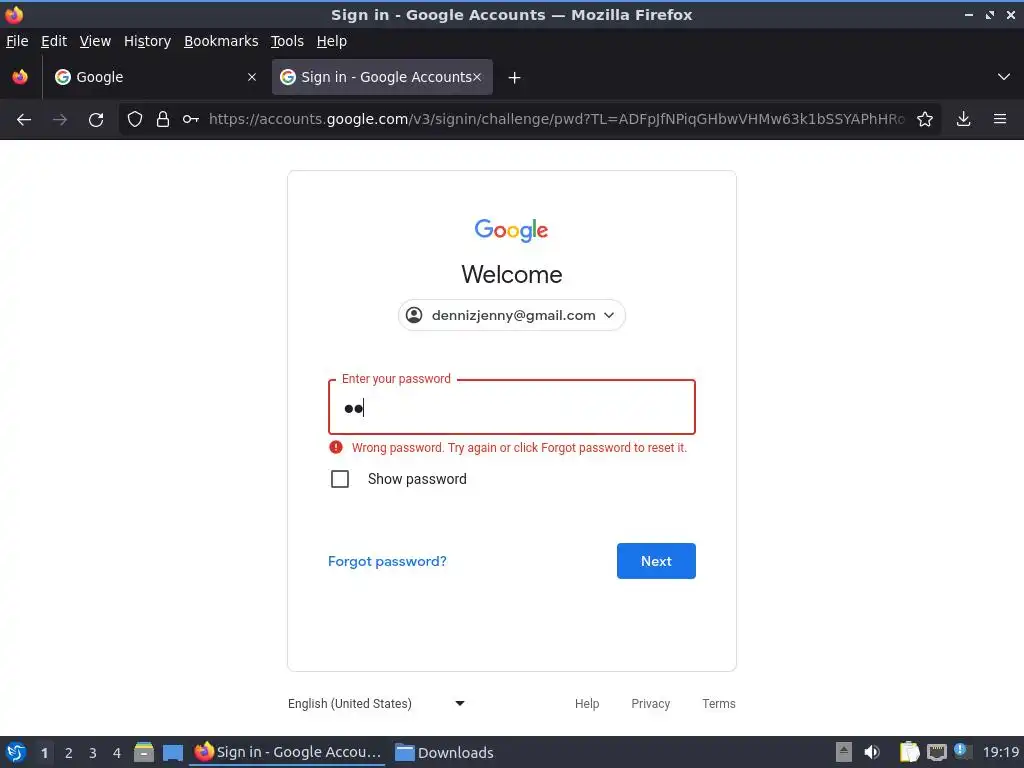
Task: Open a new tab with plus button
Action: pos(515,78)
